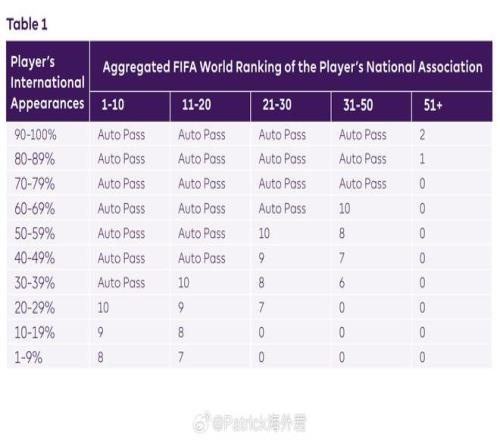Screen dimensions: 500x440
Task: Click the 'Aggregated FIFA World Ranking' header
Action: click(x=292, y=67)
